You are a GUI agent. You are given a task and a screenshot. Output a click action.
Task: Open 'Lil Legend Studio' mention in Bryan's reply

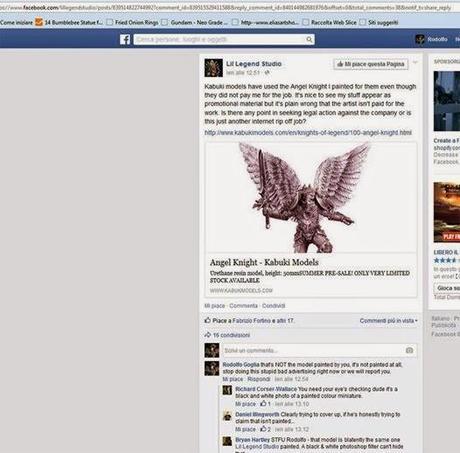click(x=257, y=447)
